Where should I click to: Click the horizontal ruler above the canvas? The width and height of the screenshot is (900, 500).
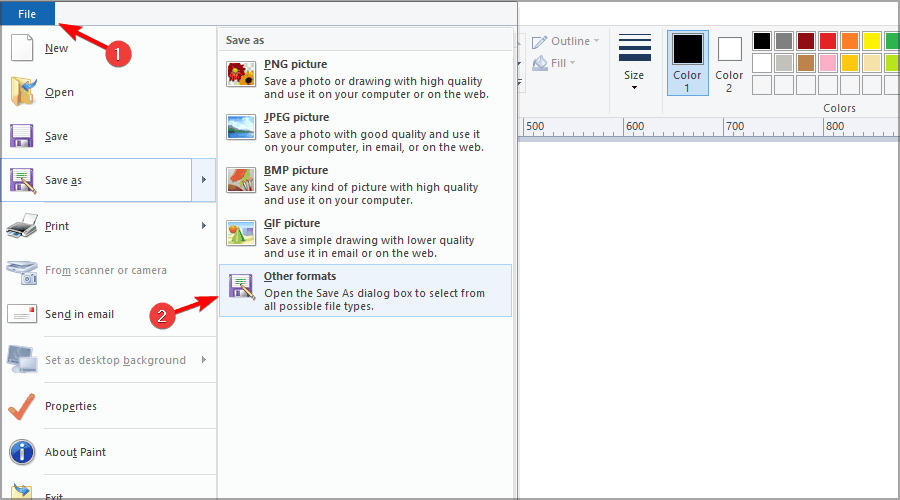(700, 127)
